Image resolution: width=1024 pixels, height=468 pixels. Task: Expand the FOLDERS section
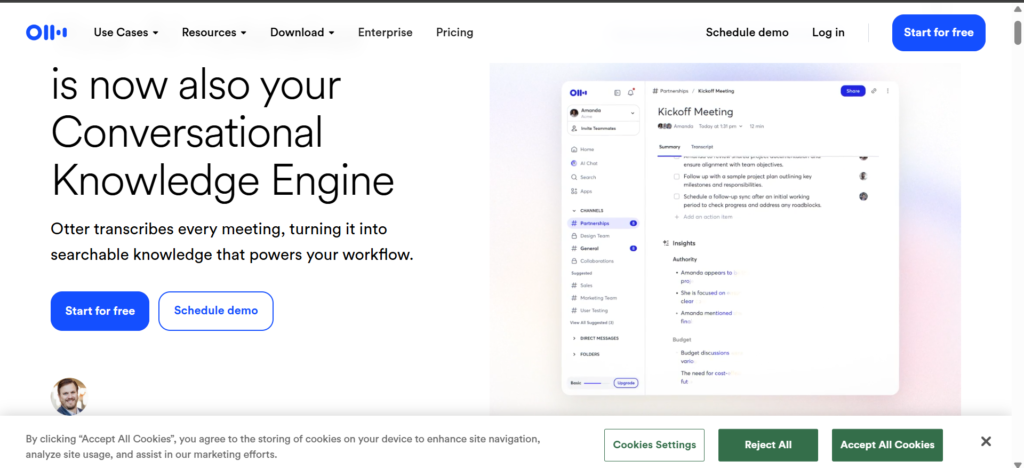[586, 354]
